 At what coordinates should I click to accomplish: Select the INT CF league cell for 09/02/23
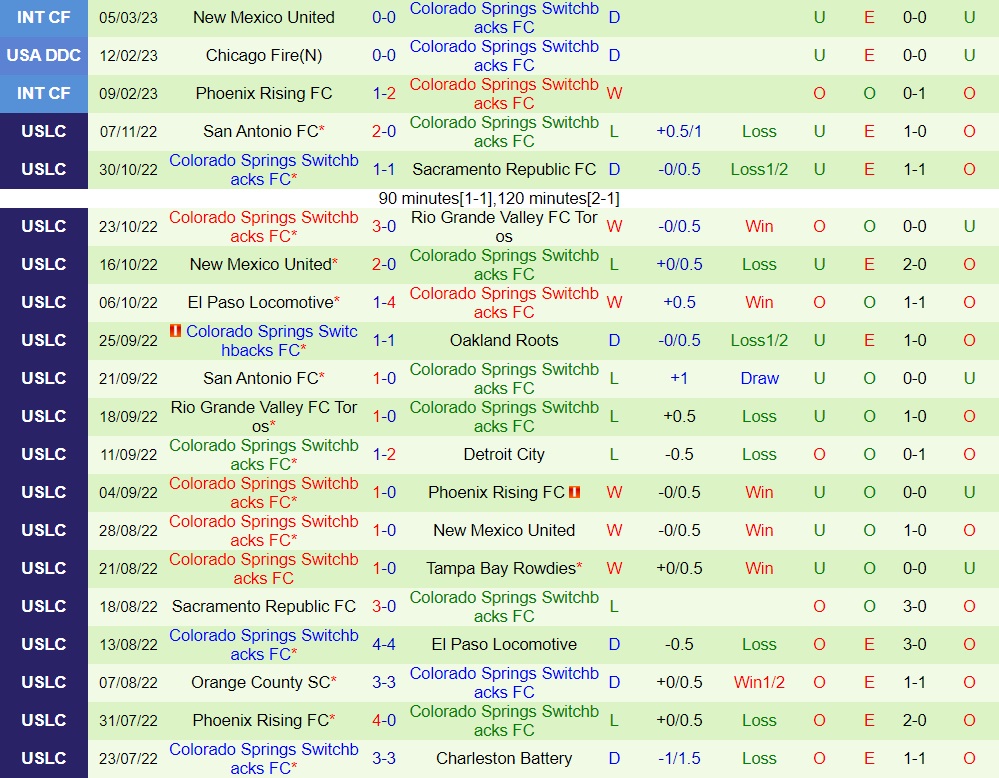click(x=44, y=94)
